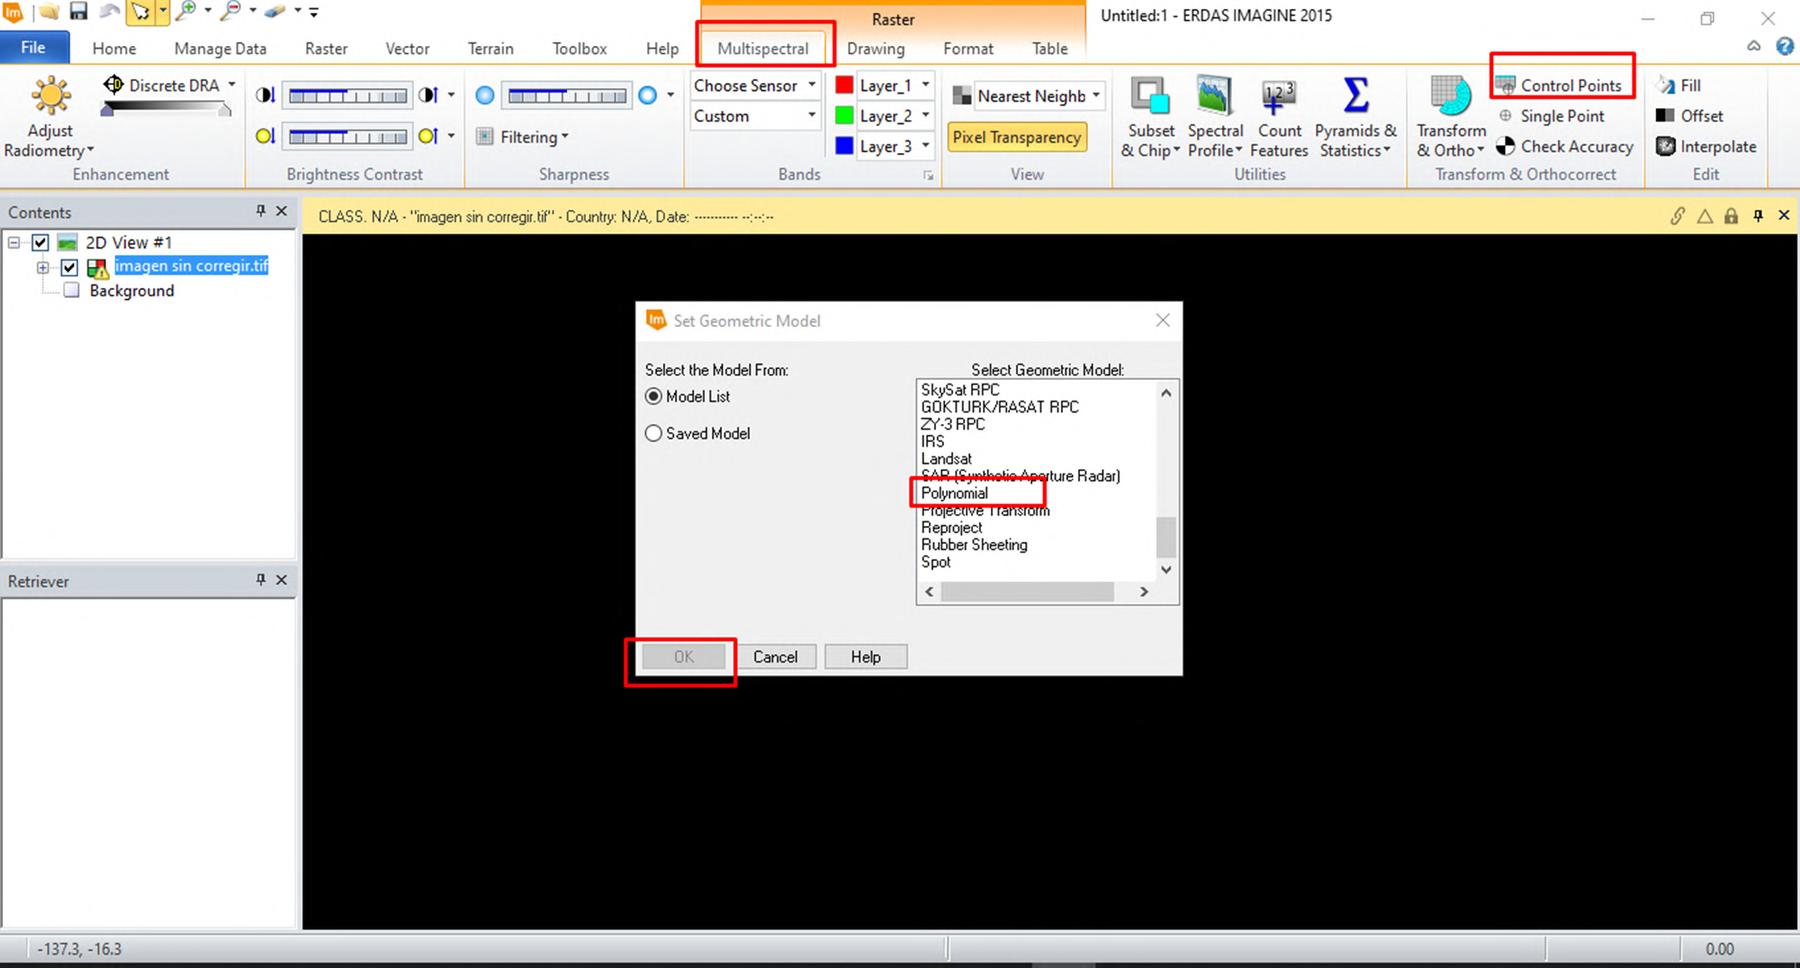The width and height of the screenshot is (1800, 968).
Task: Run the Check Accuracy tool
Action: tap(1565, 146)
